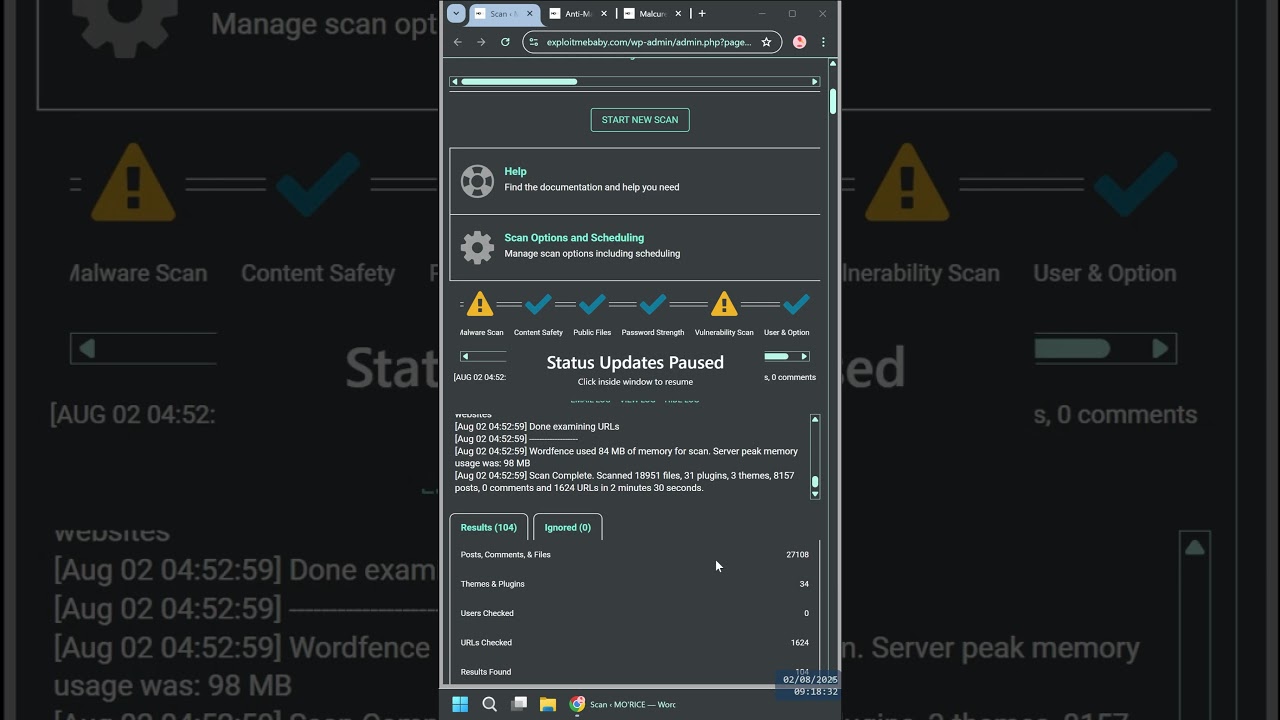Go back with the browser back arrow
1280x720 pixels.
point(457,42)
